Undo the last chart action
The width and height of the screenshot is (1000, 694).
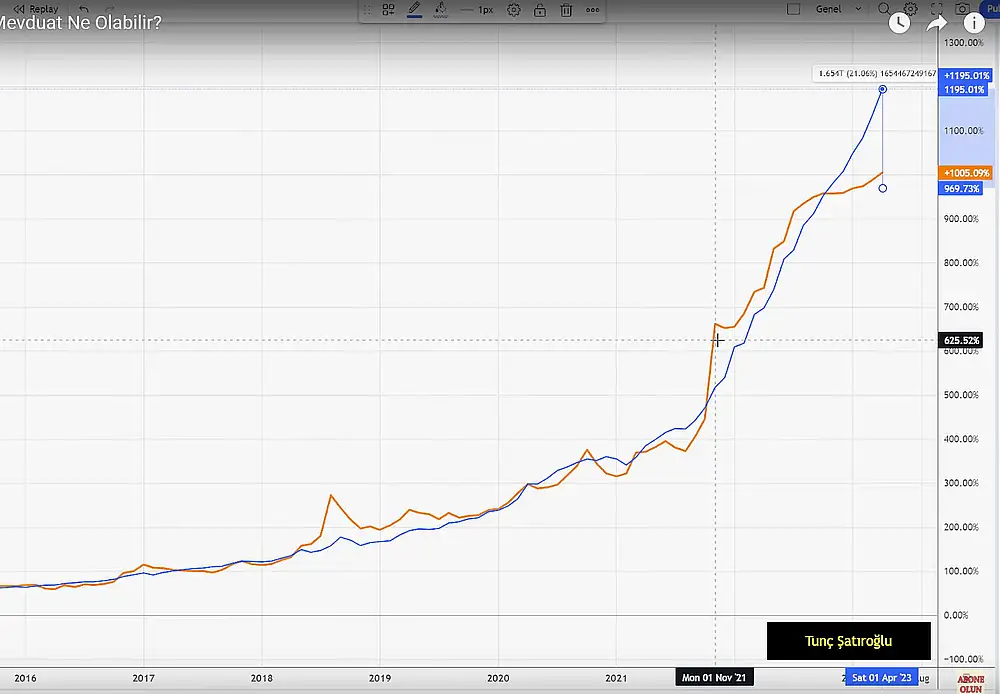84,9
